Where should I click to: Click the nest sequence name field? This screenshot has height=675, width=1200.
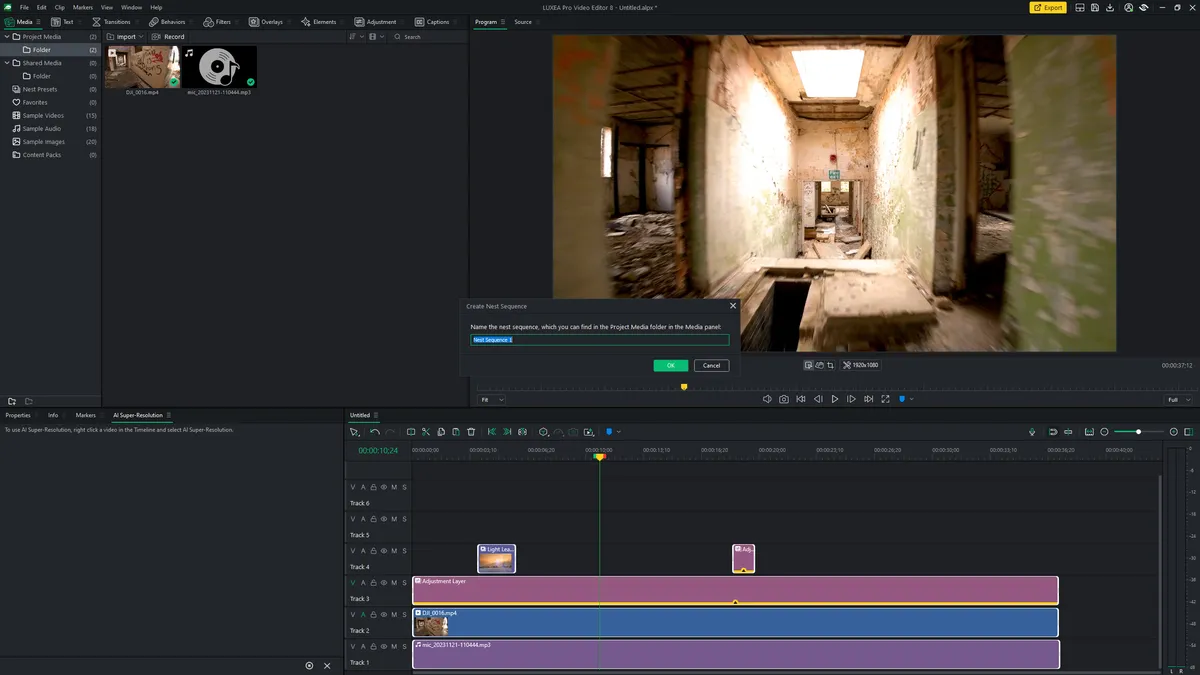click(600, 340)
